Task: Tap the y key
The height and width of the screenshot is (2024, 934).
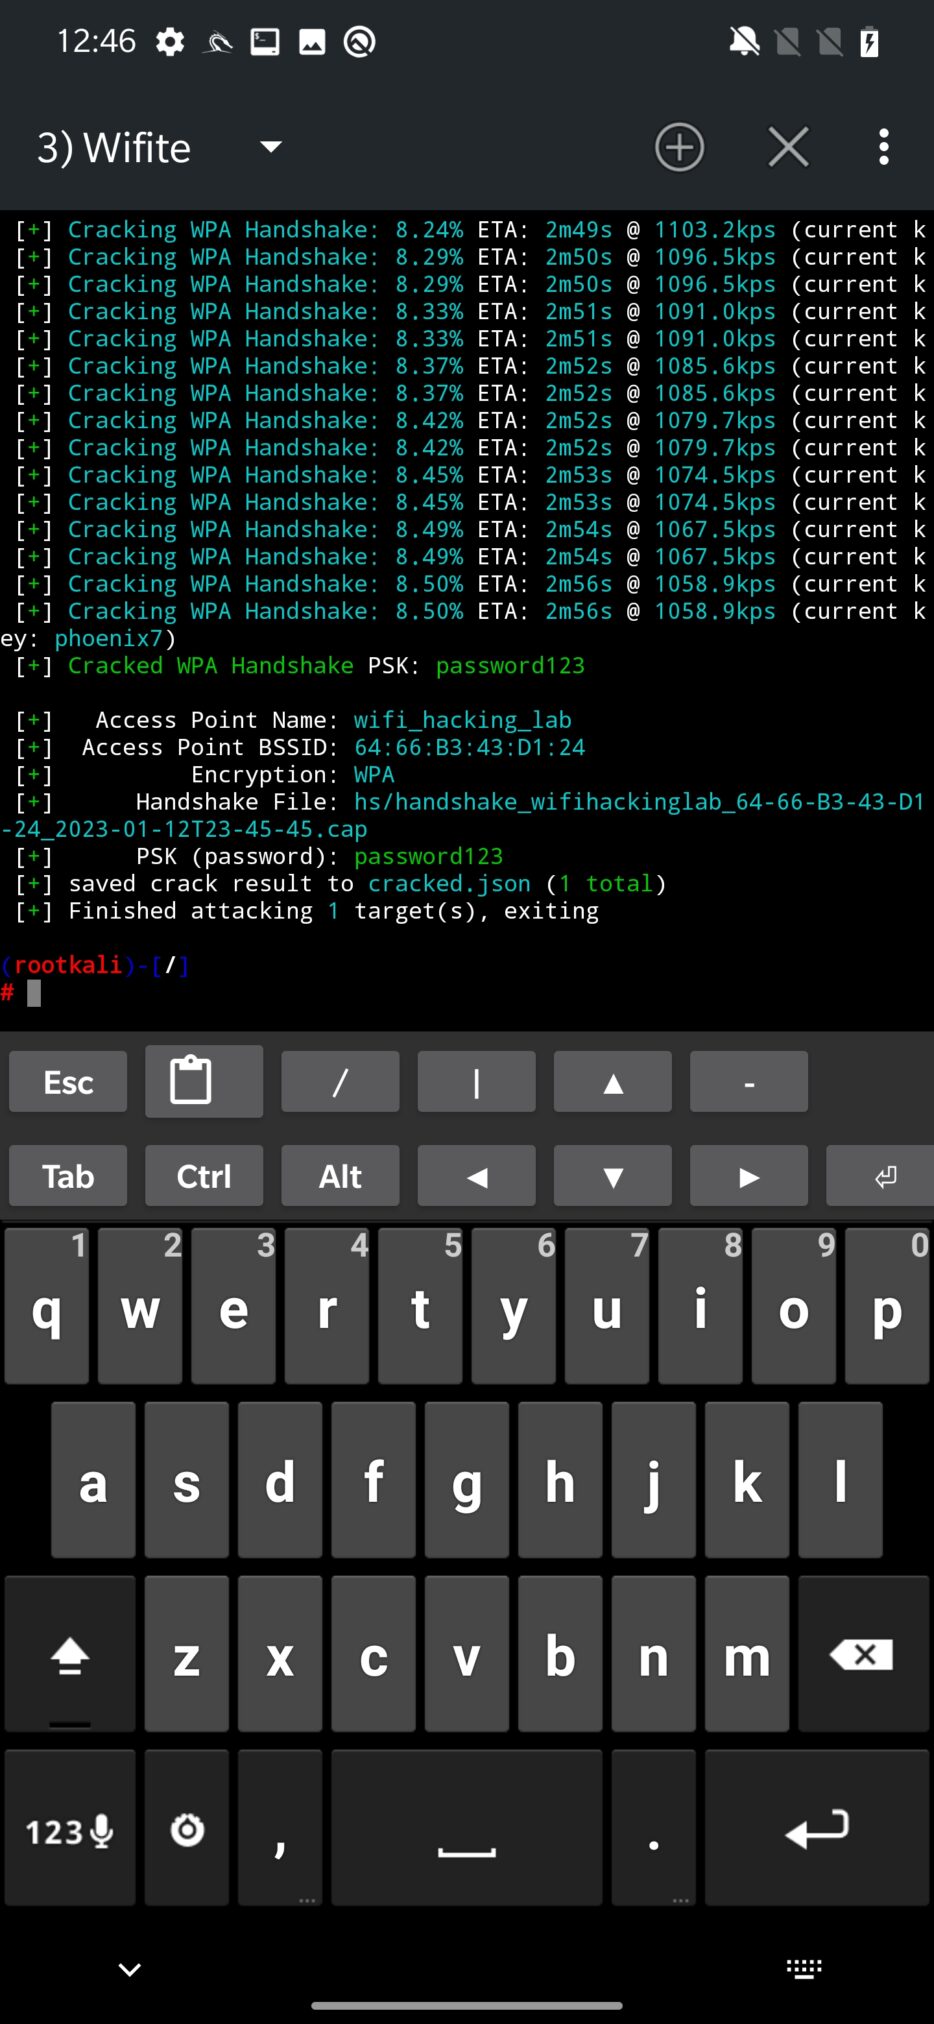Action: click(x=513, y=1306)
